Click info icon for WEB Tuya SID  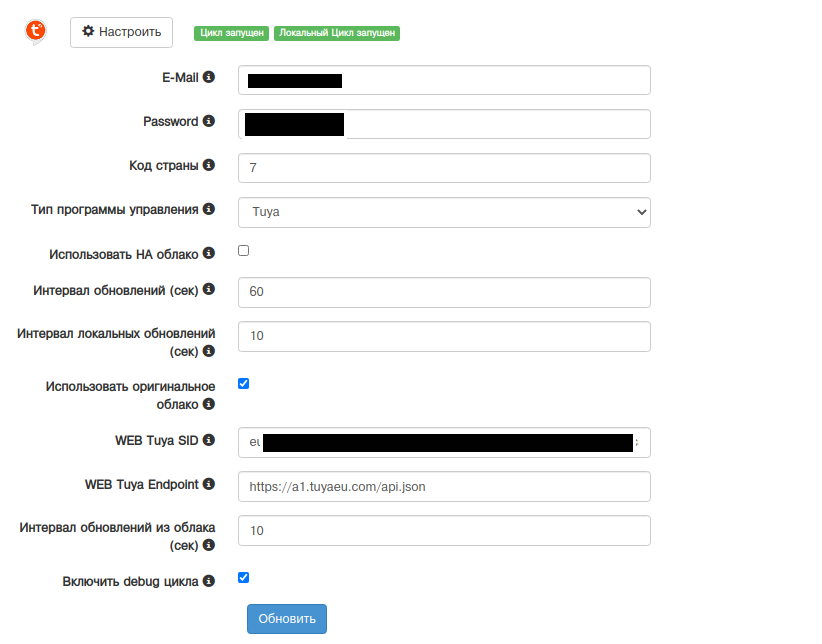coord(209,439)
